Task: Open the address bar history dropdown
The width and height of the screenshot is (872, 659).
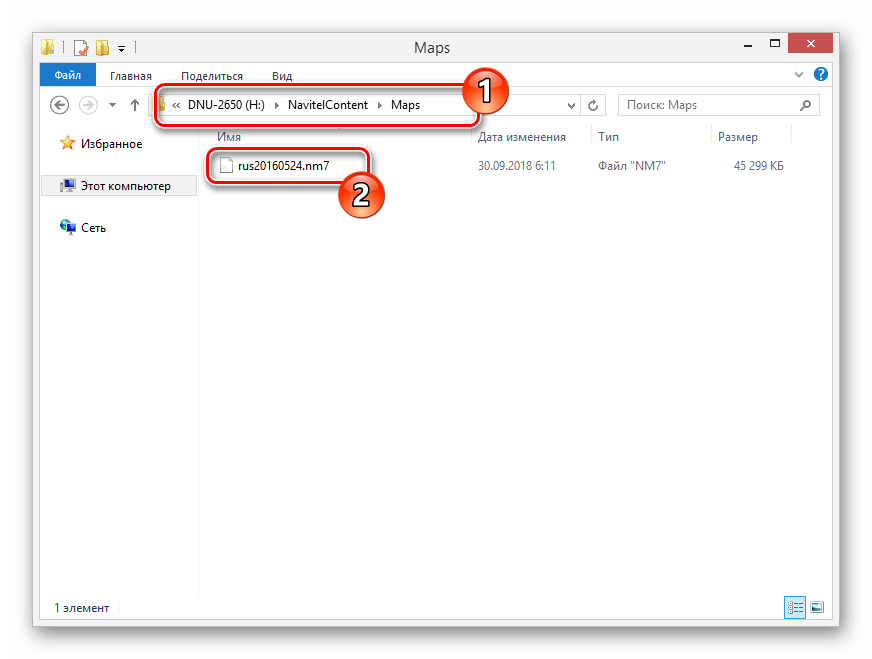Action: 571,105
